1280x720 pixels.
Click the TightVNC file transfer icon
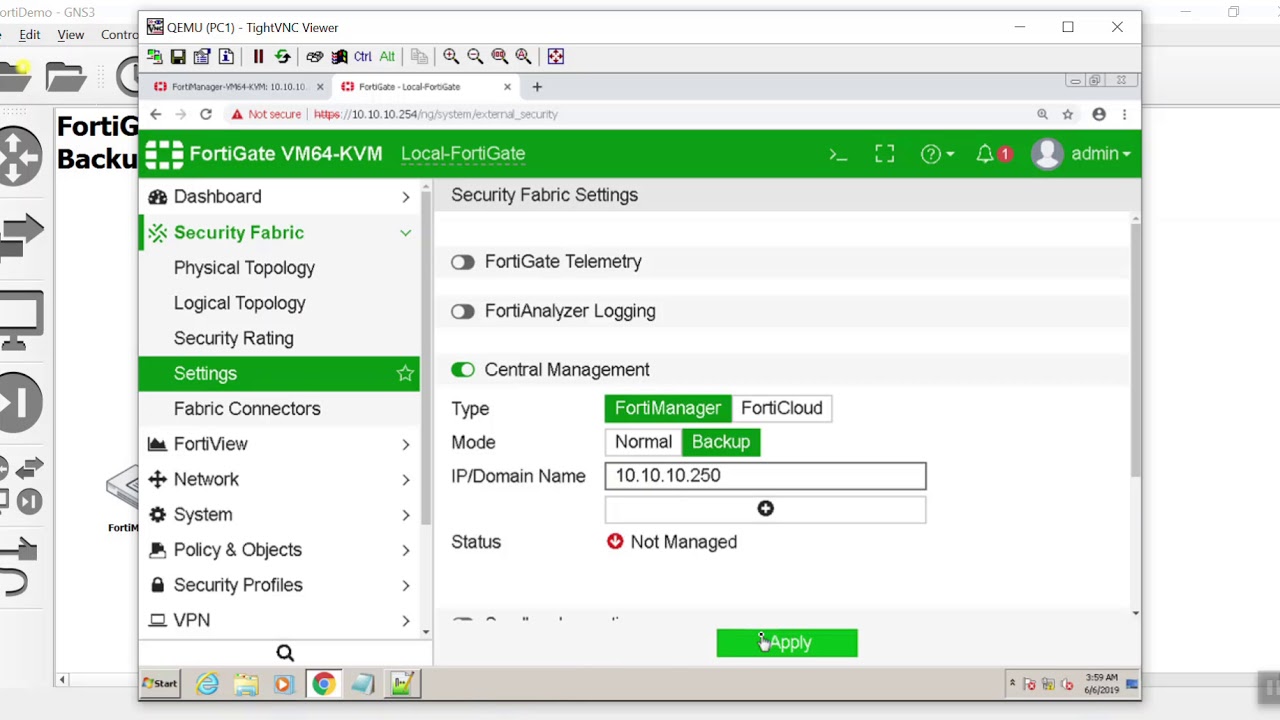419,57
